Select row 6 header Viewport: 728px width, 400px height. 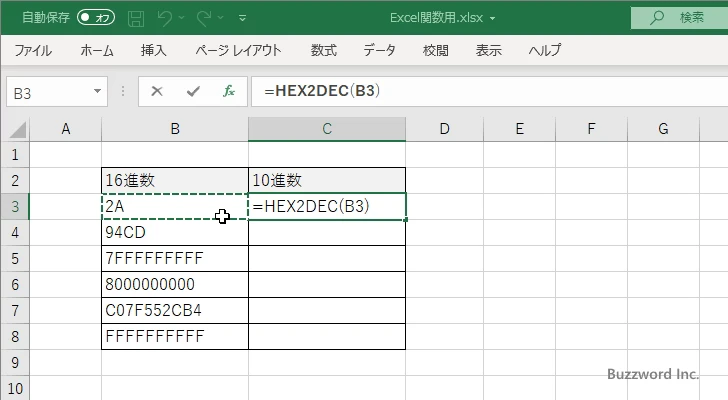pos(15,284)
